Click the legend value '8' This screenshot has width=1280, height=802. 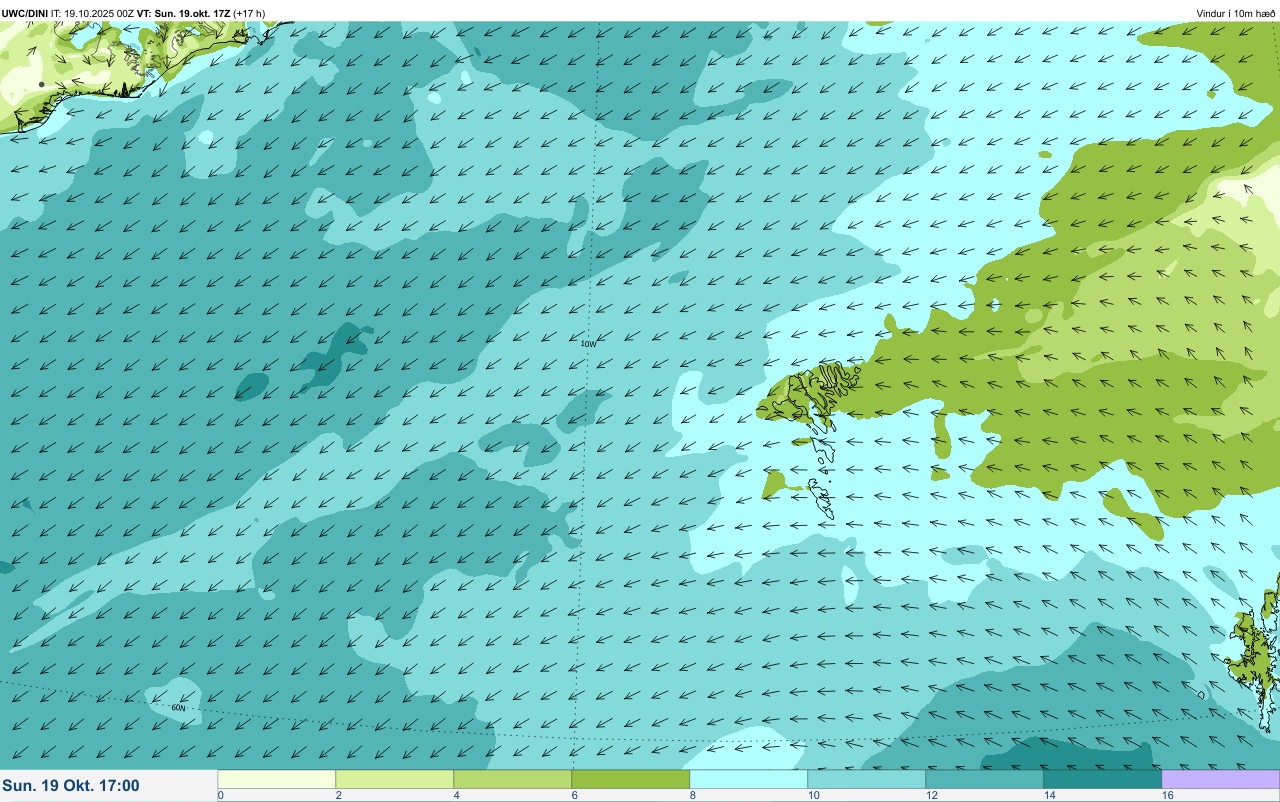[x=692, y=795]
